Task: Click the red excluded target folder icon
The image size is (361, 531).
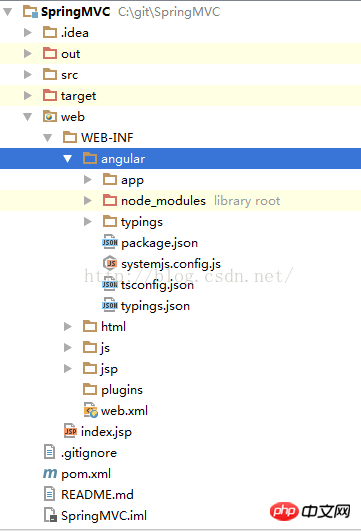Action: (50, 95)
